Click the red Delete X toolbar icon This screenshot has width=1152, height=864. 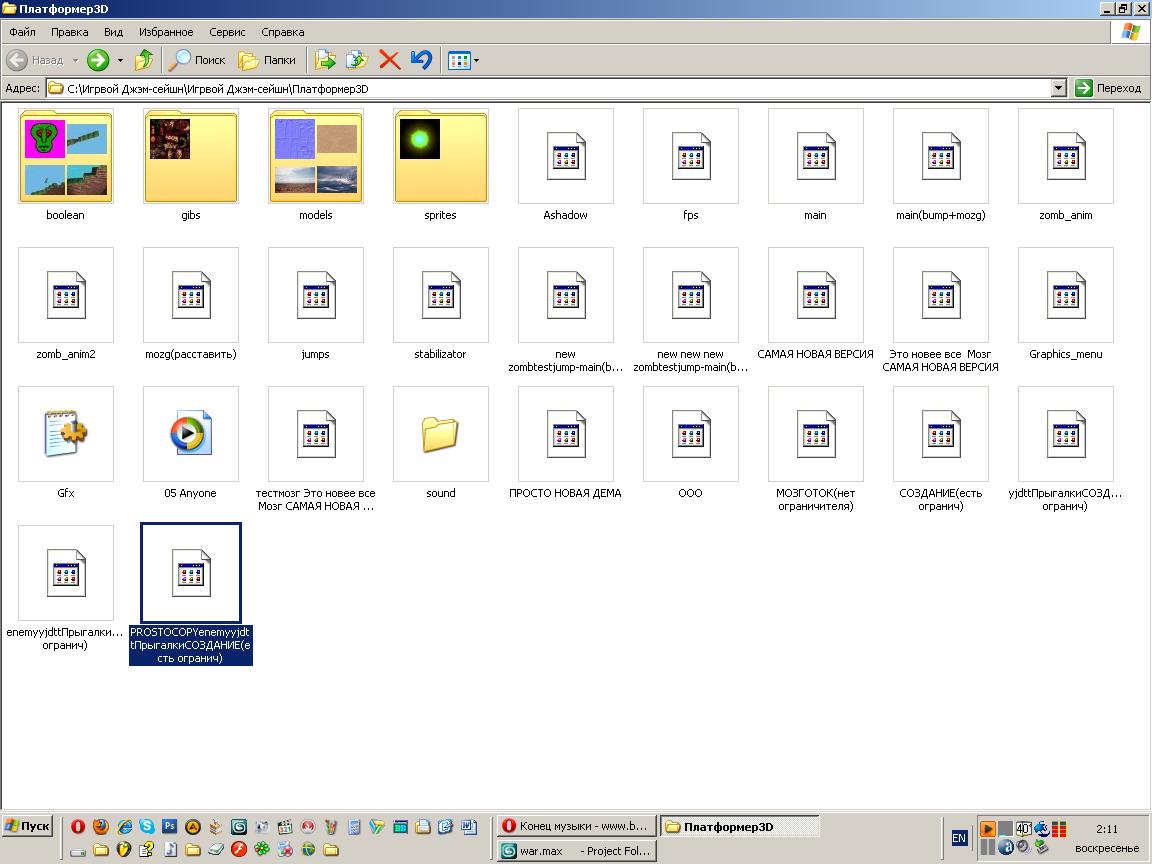pos(389,61)
